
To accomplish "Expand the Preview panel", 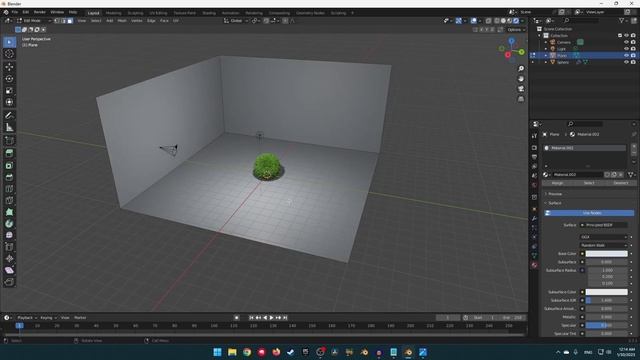I will click(553, 194).
